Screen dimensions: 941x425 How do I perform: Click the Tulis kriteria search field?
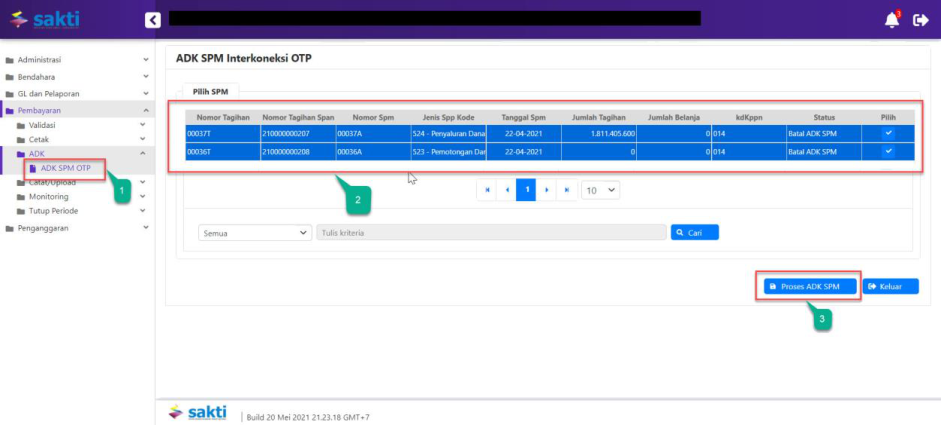tap(490, 232)
